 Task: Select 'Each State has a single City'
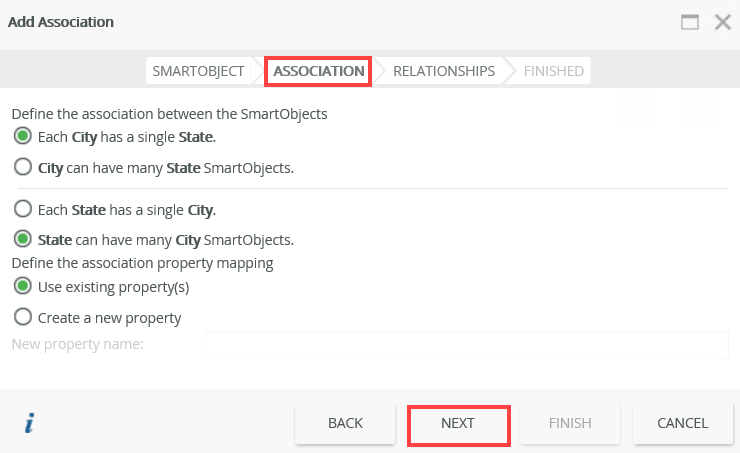tap(22, 210)
